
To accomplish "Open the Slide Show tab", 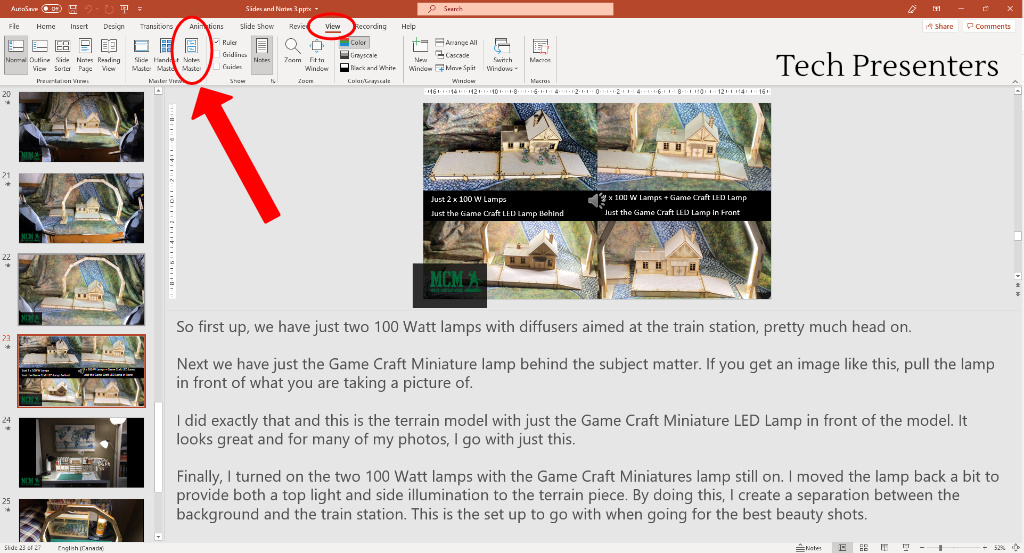I will [x=257, y=26].
